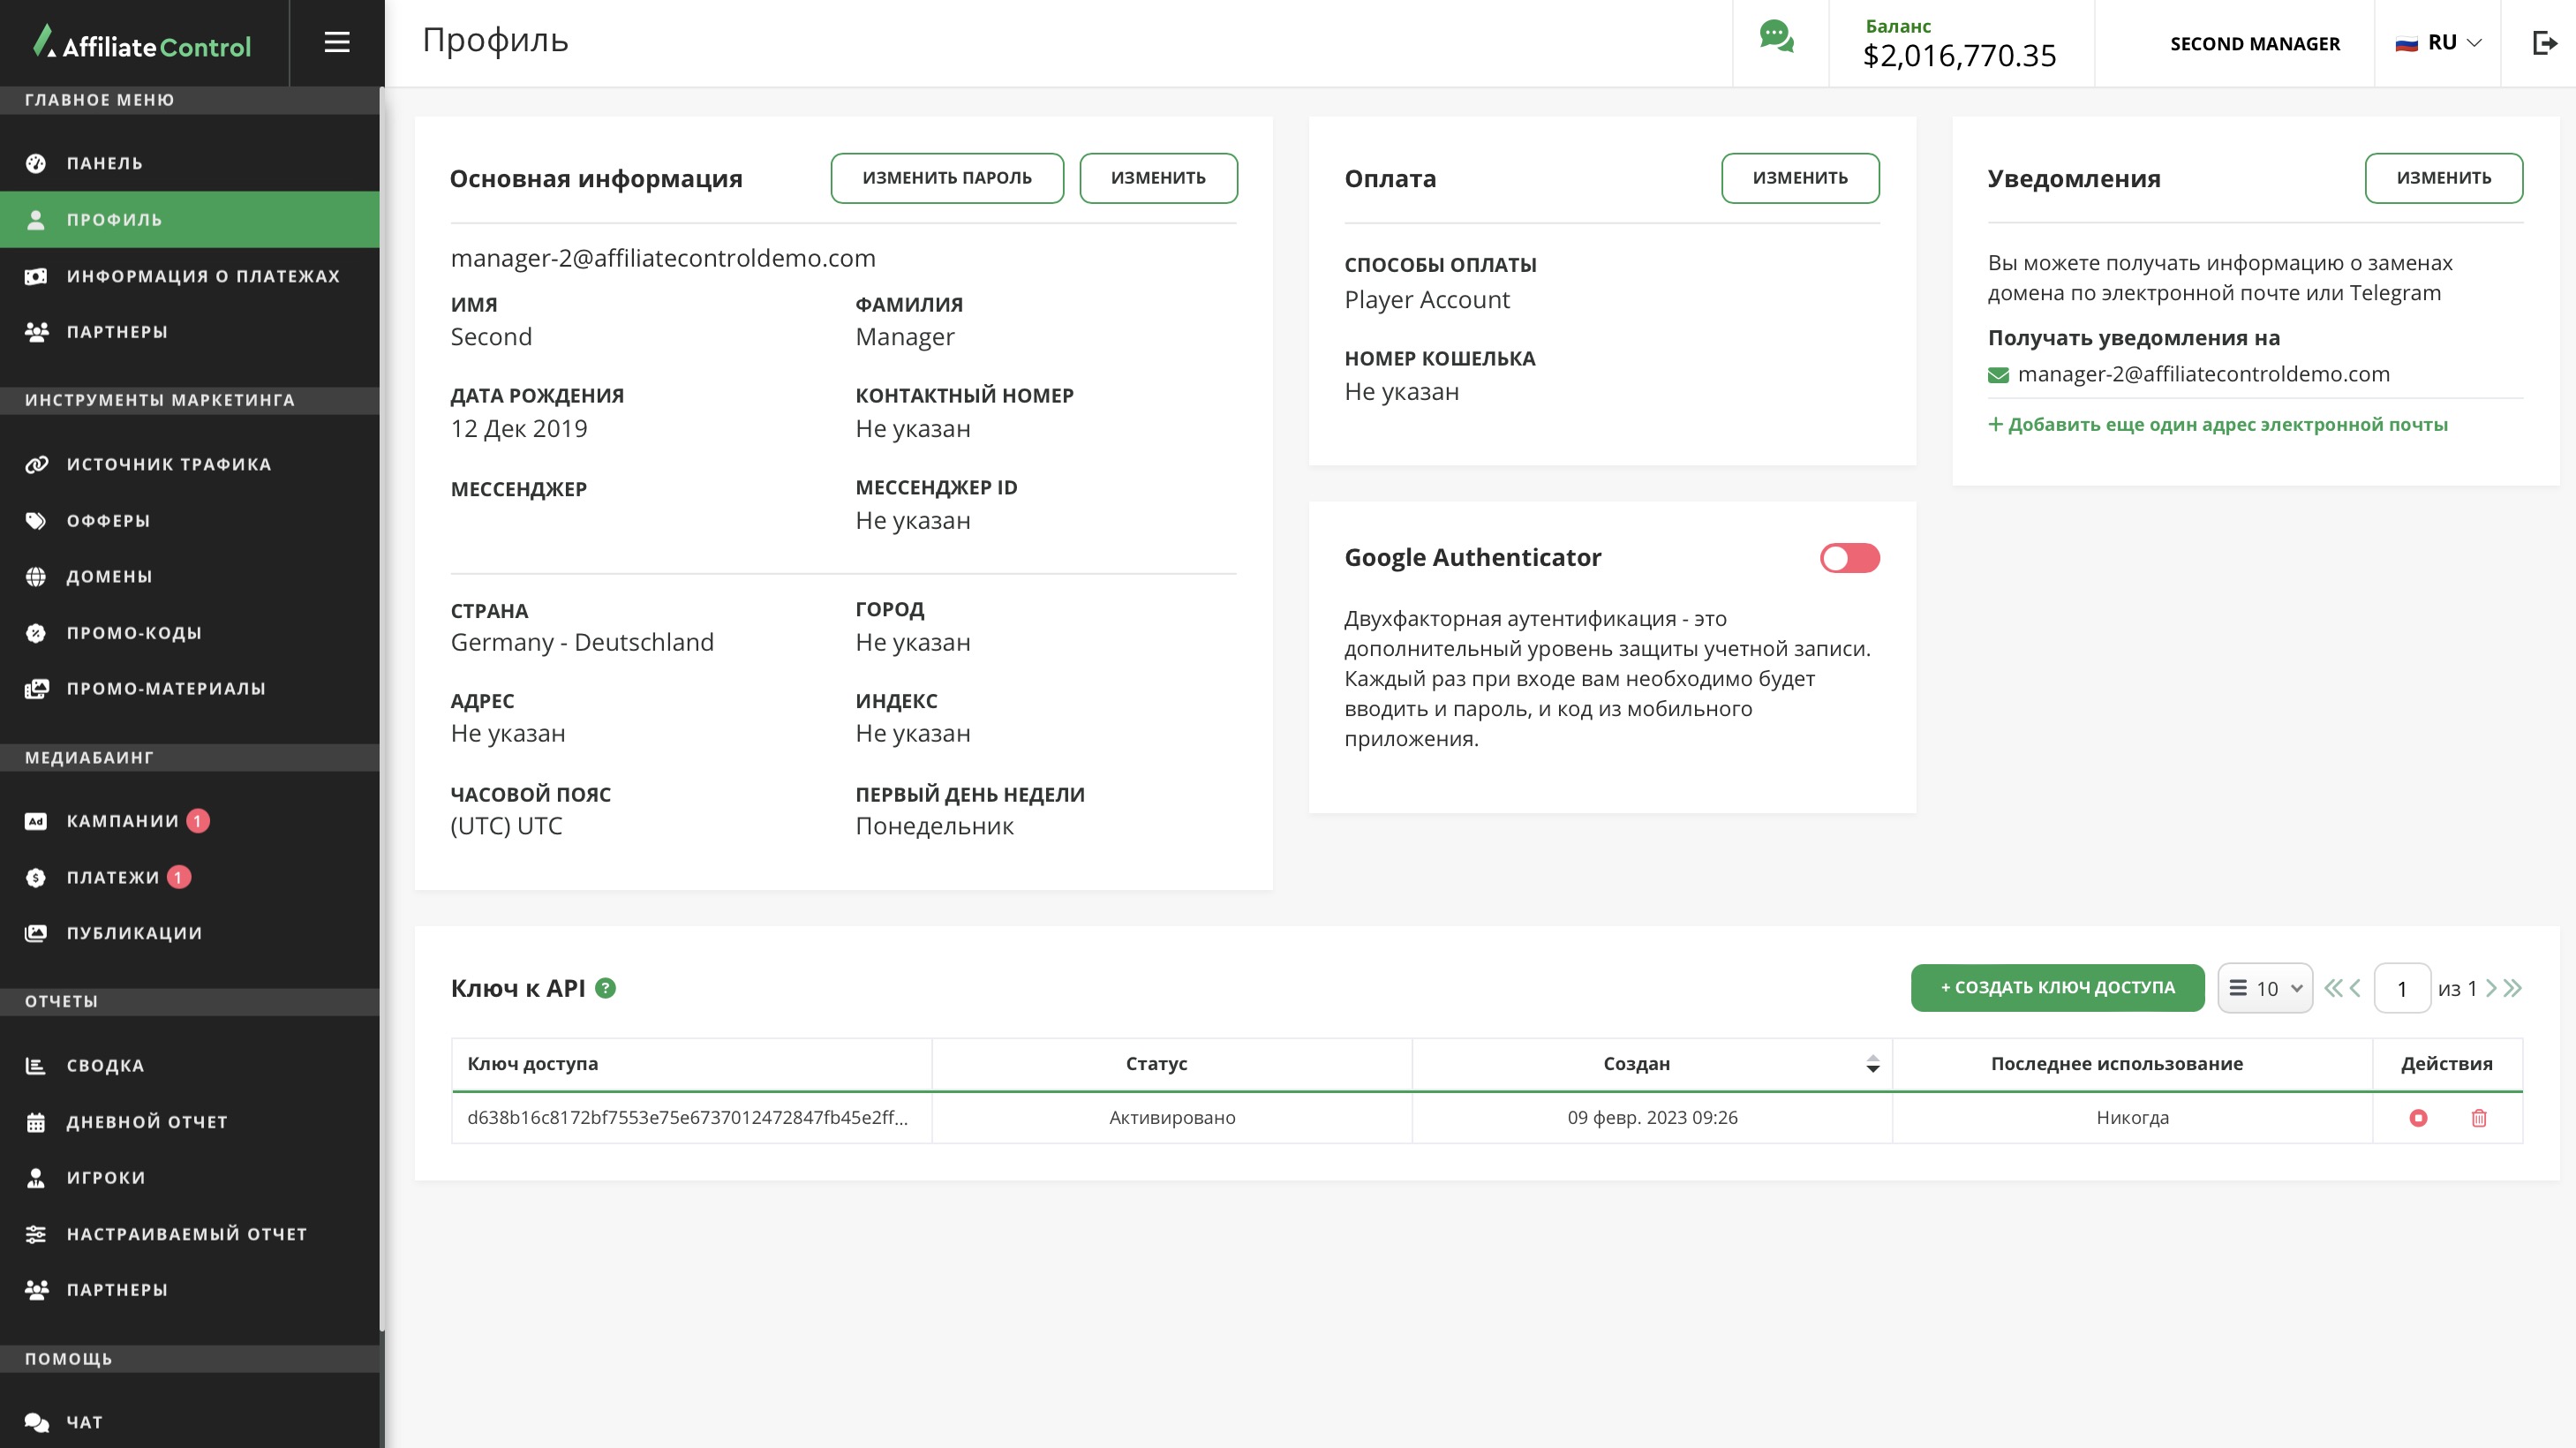Delete the API key with trash icon
This screenshot has height=1448, width=2576.
tap(2478, 1118)
